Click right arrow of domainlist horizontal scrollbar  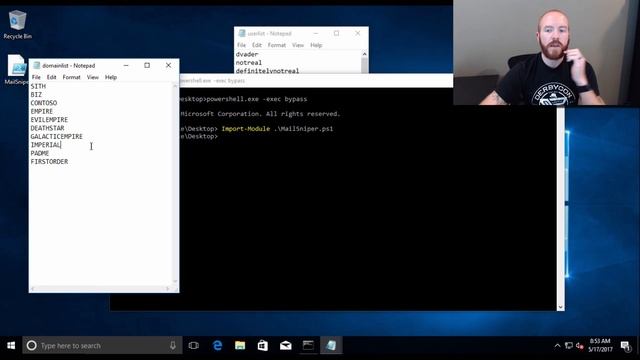(x=168, y=289)
